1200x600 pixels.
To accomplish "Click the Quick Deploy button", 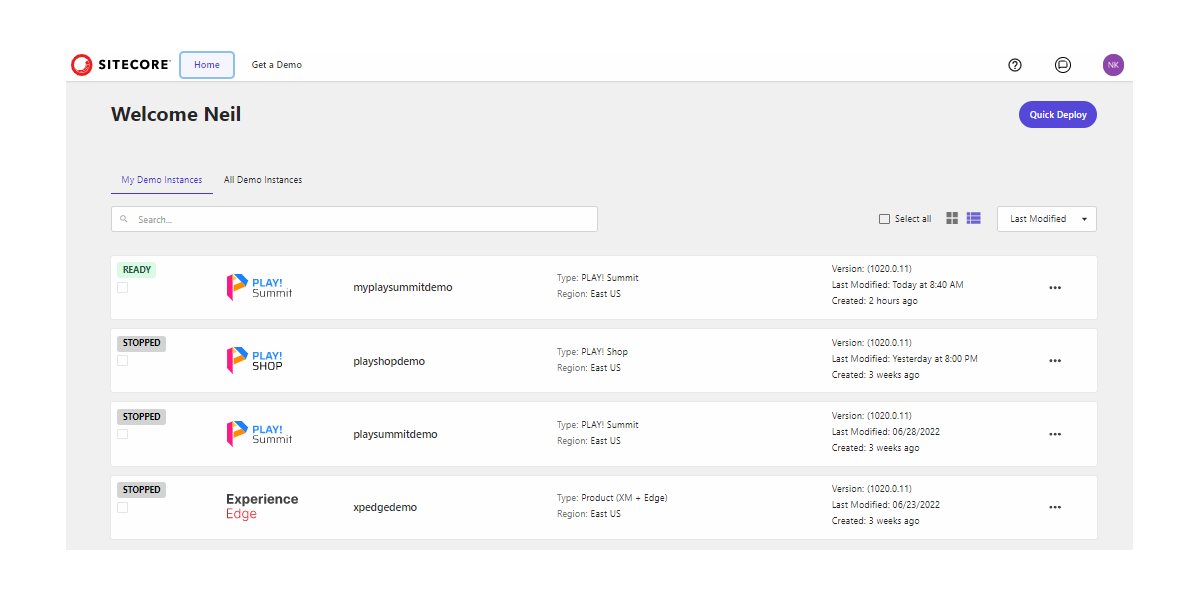I will (x=1057, y=114).
